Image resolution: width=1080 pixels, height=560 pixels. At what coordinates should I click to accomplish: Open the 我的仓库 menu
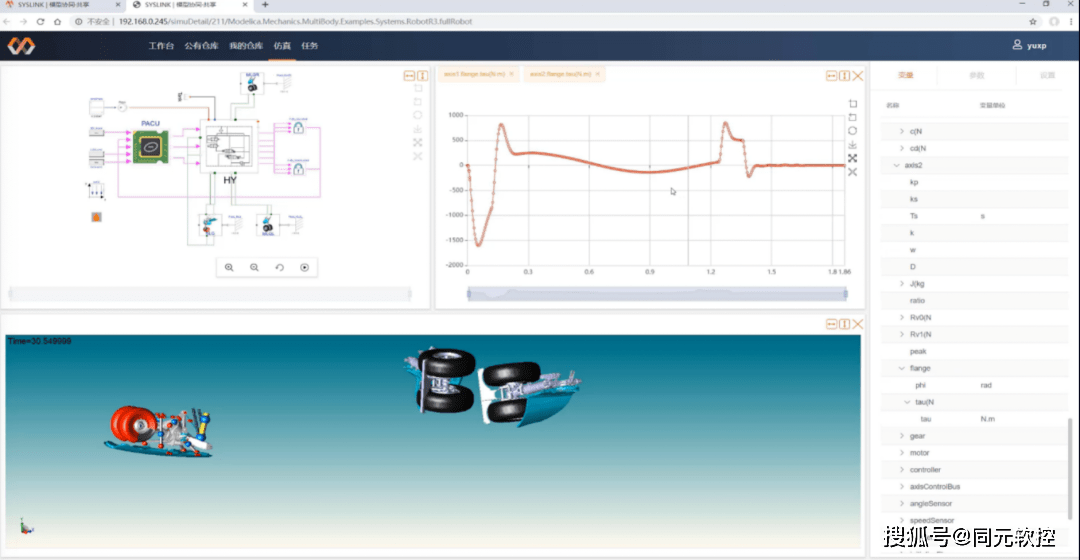pos(246,46)
